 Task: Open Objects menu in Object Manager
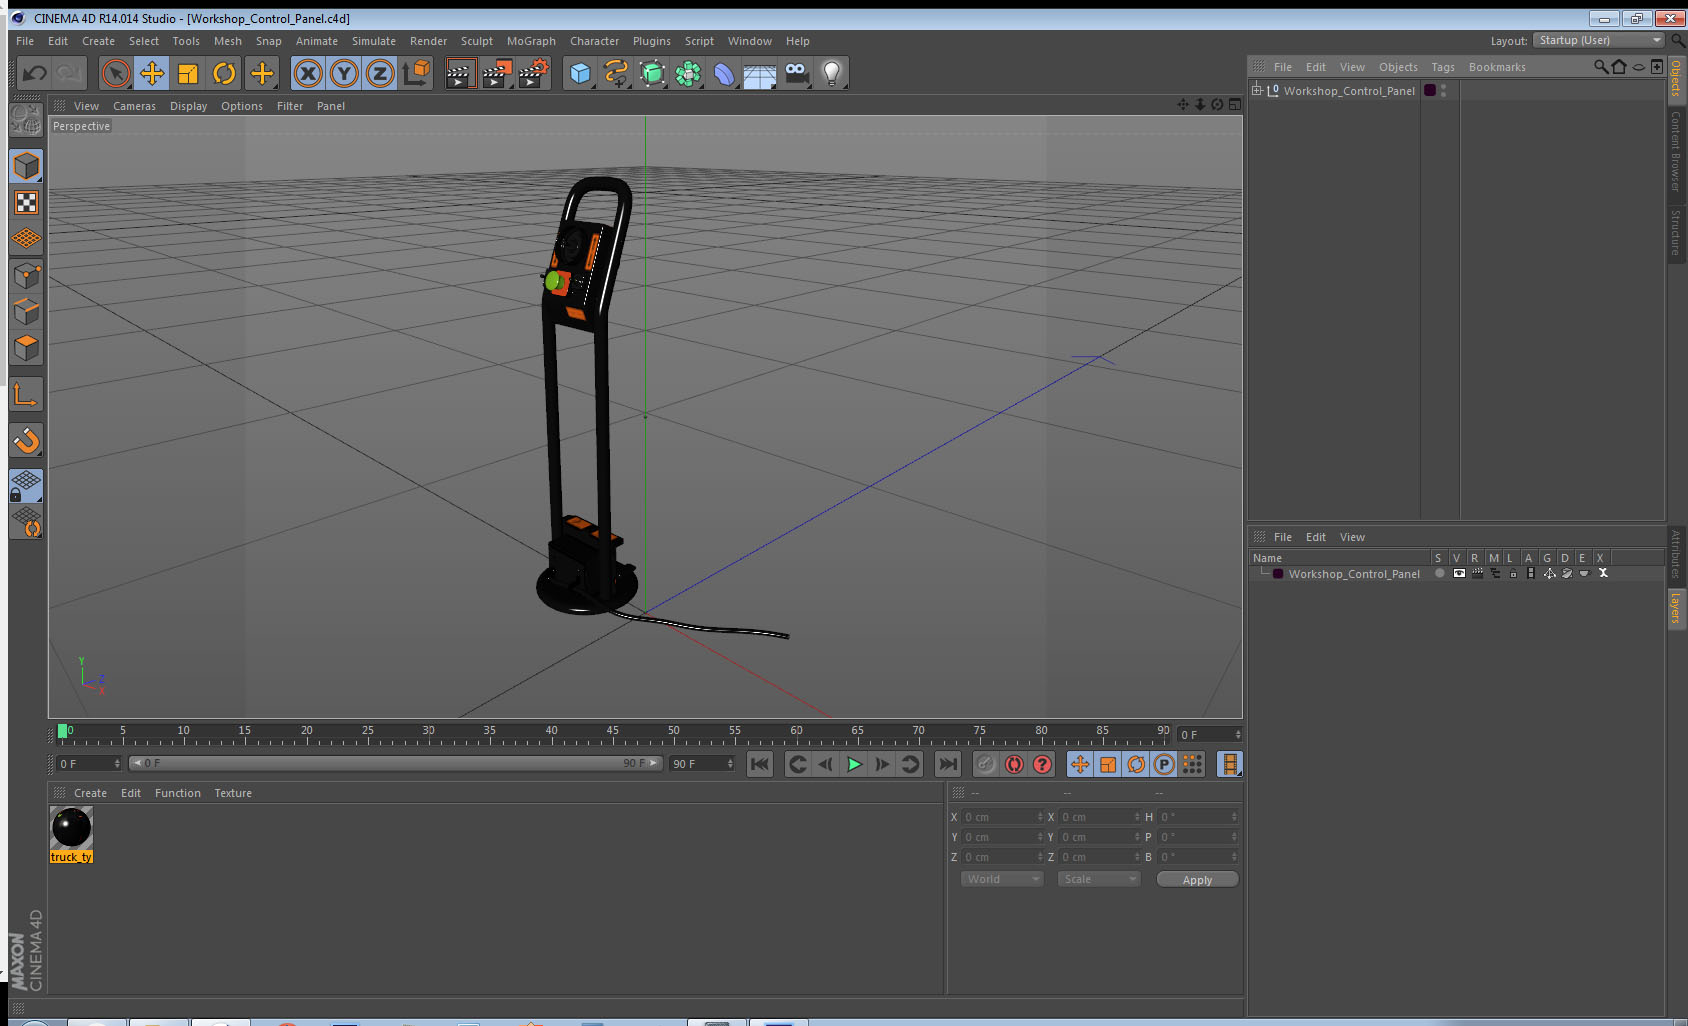pyautogui.click(x=1398, y=67)
